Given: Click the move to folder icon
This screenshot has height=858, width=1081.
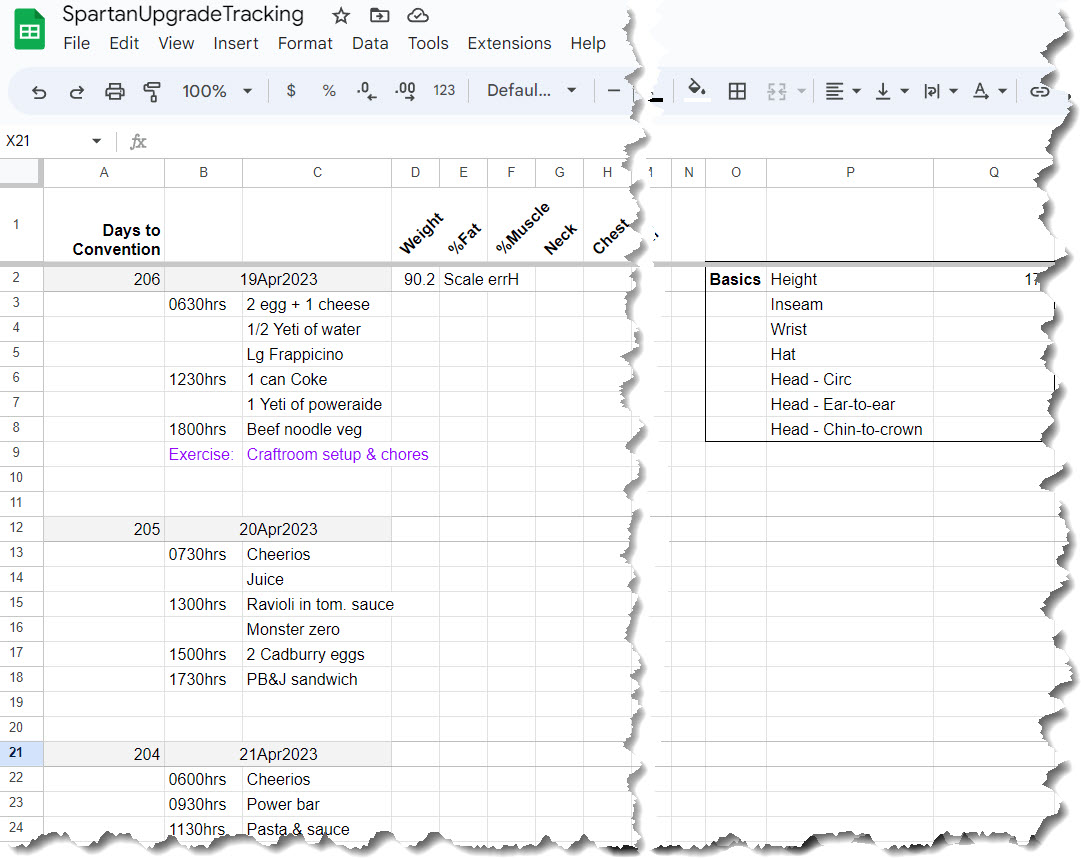Looking at the screenshot, I should point(379,15).
